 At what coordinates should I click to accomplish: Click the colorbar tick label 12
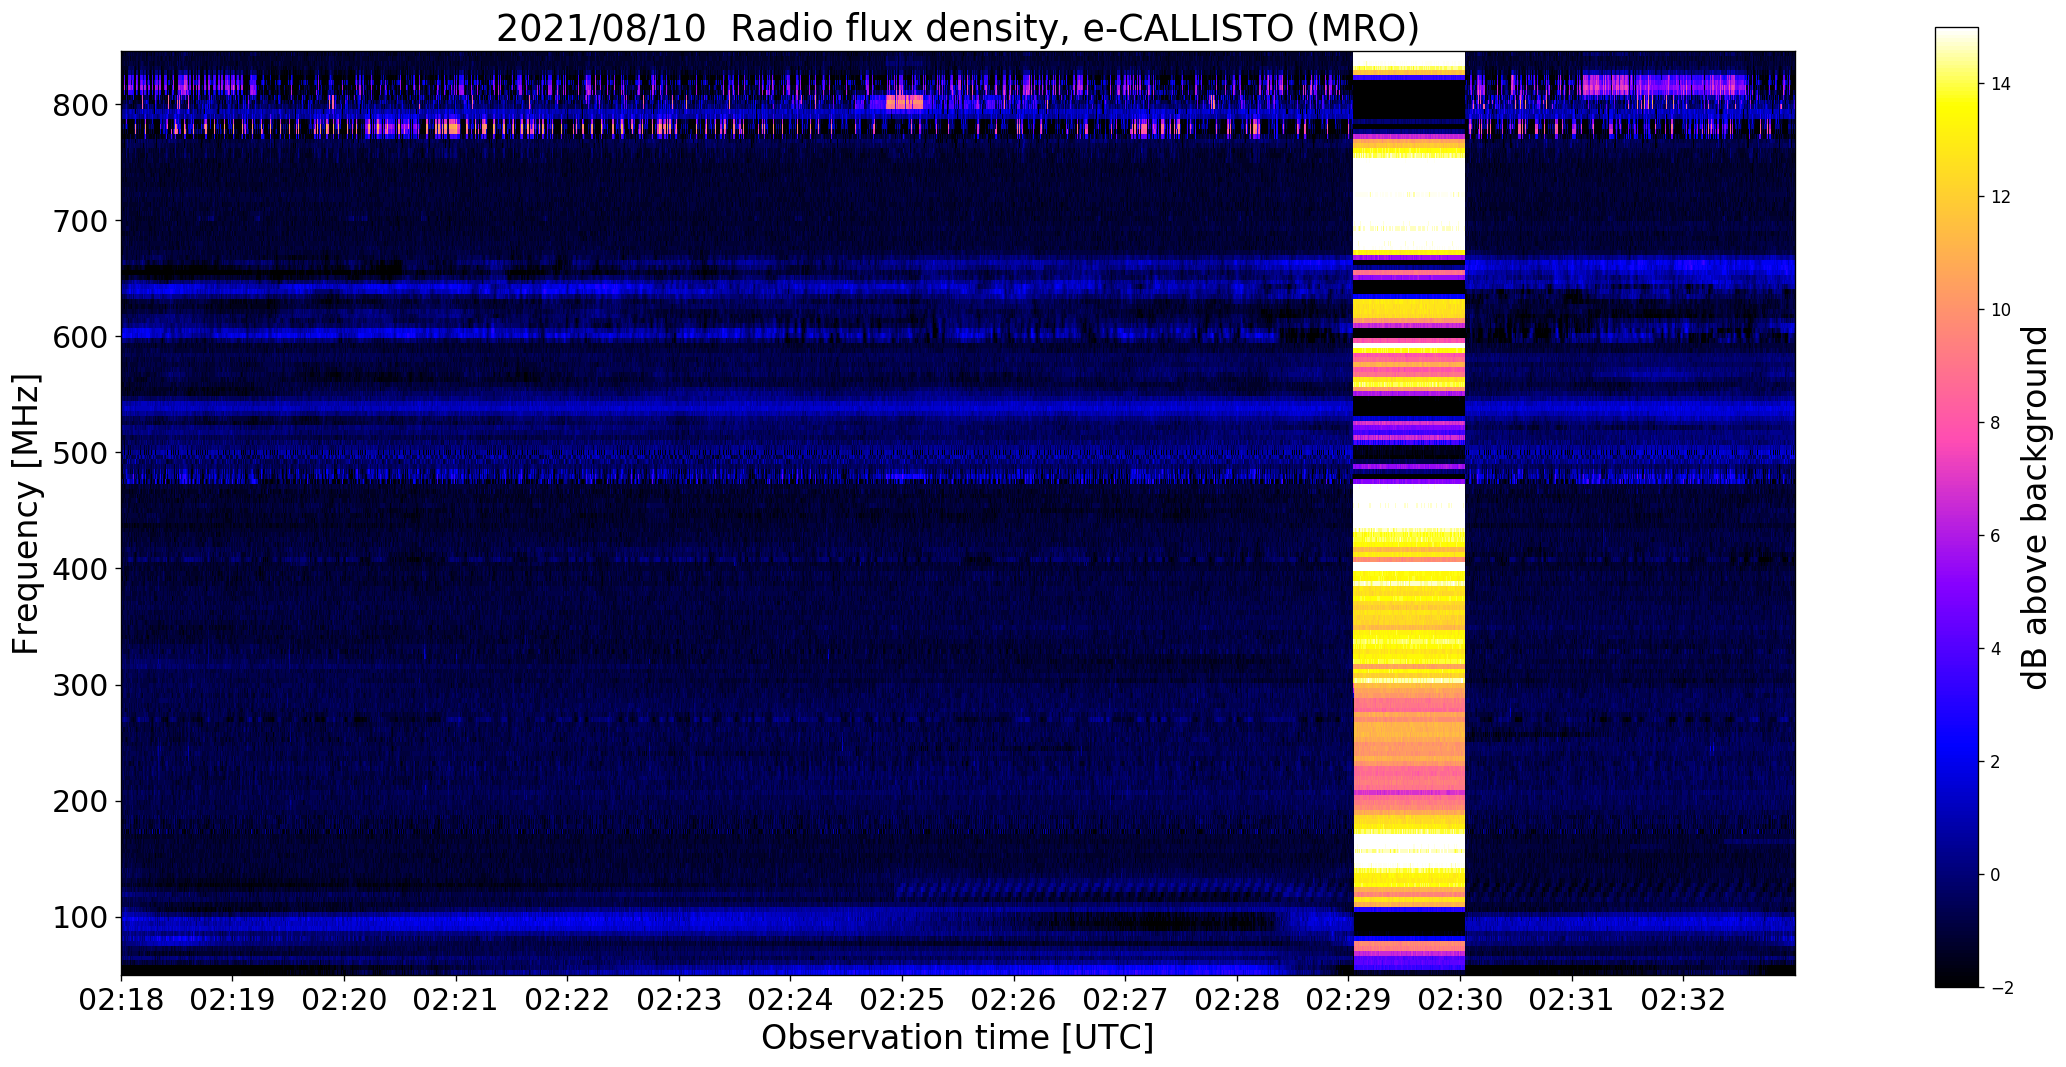(2001, 197)
